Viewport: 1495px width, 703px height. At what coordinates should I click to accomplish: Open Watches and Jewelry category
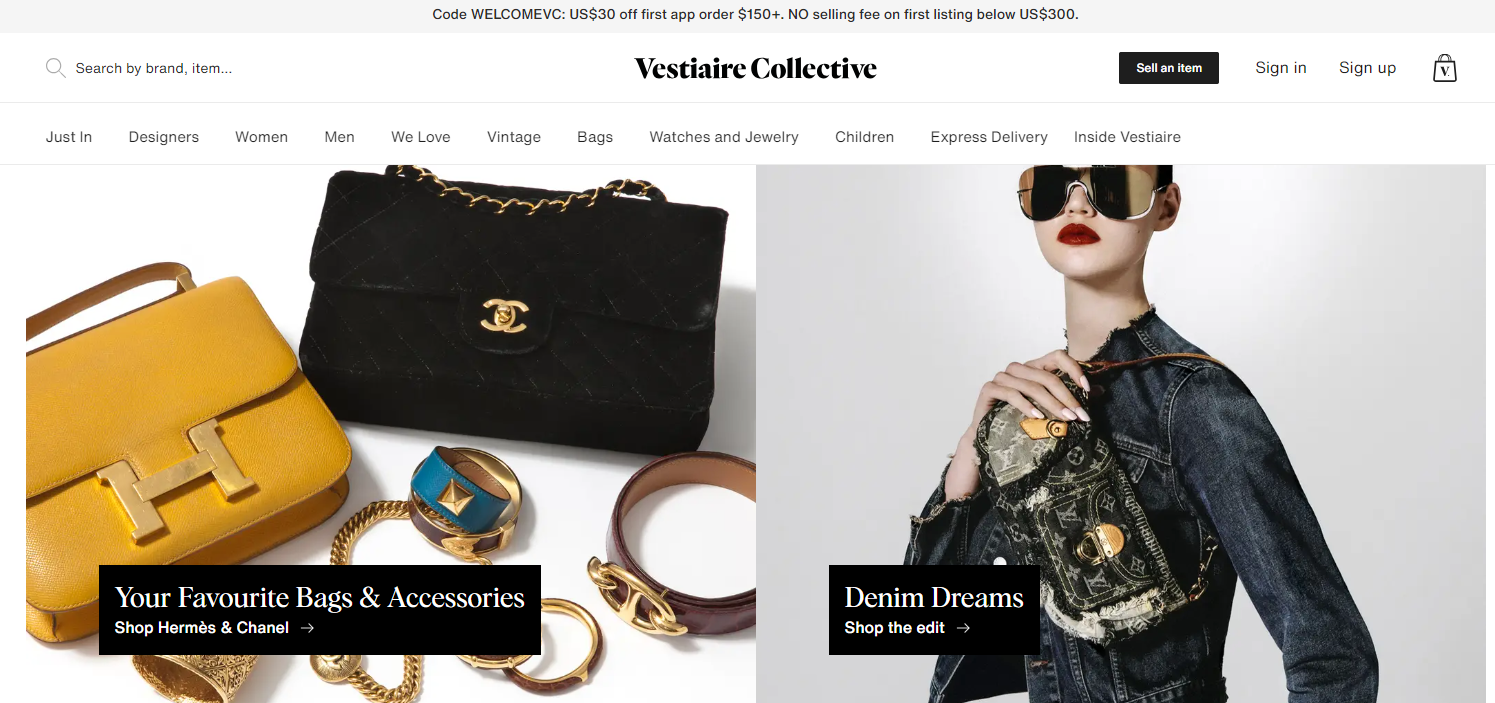724,137
